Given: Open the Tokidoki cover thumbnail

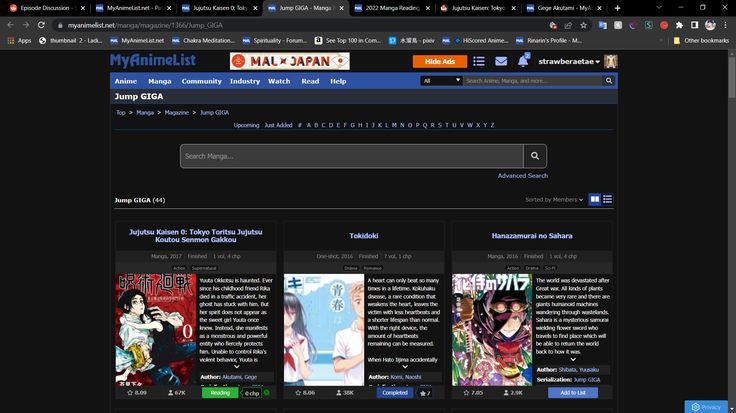Looking at the screenshot, I should click(323, 329).
